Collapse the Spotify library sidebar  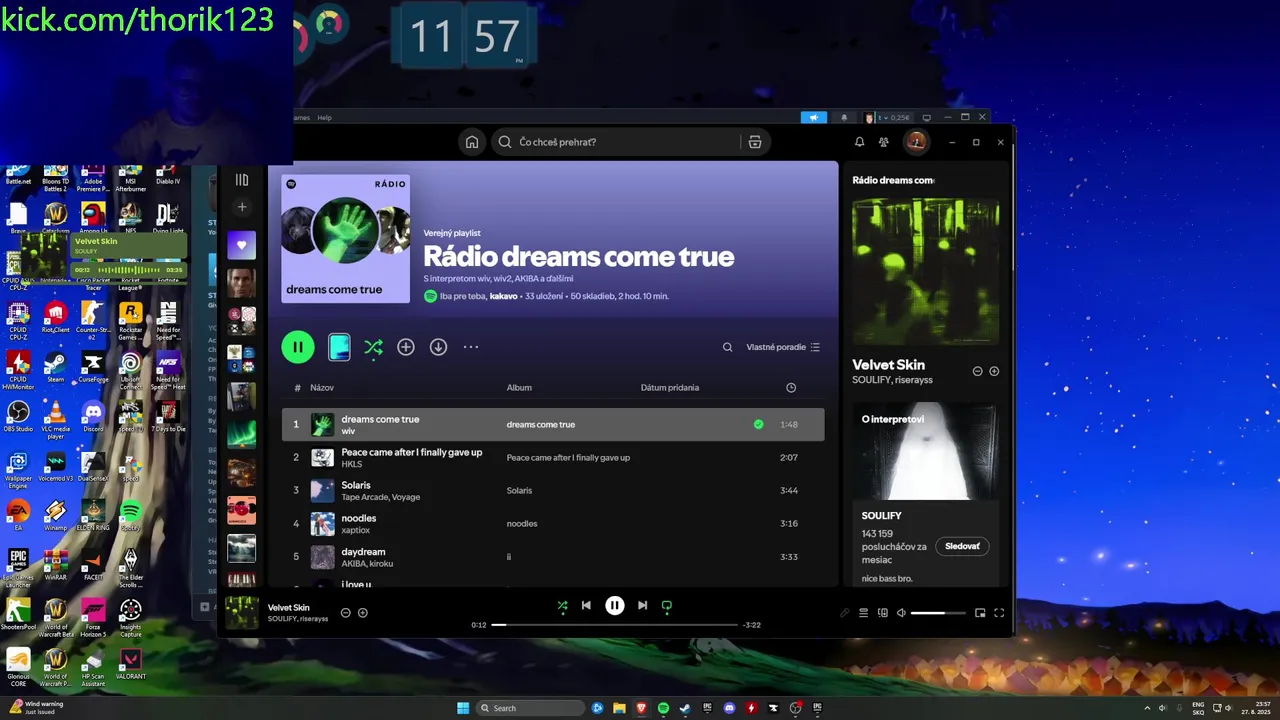point(242,180)
